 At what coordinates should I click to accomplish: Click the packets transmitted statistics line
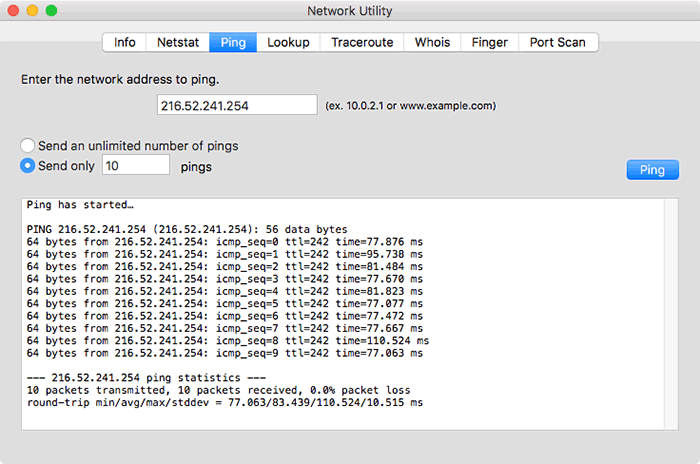[x=218, y=390]
